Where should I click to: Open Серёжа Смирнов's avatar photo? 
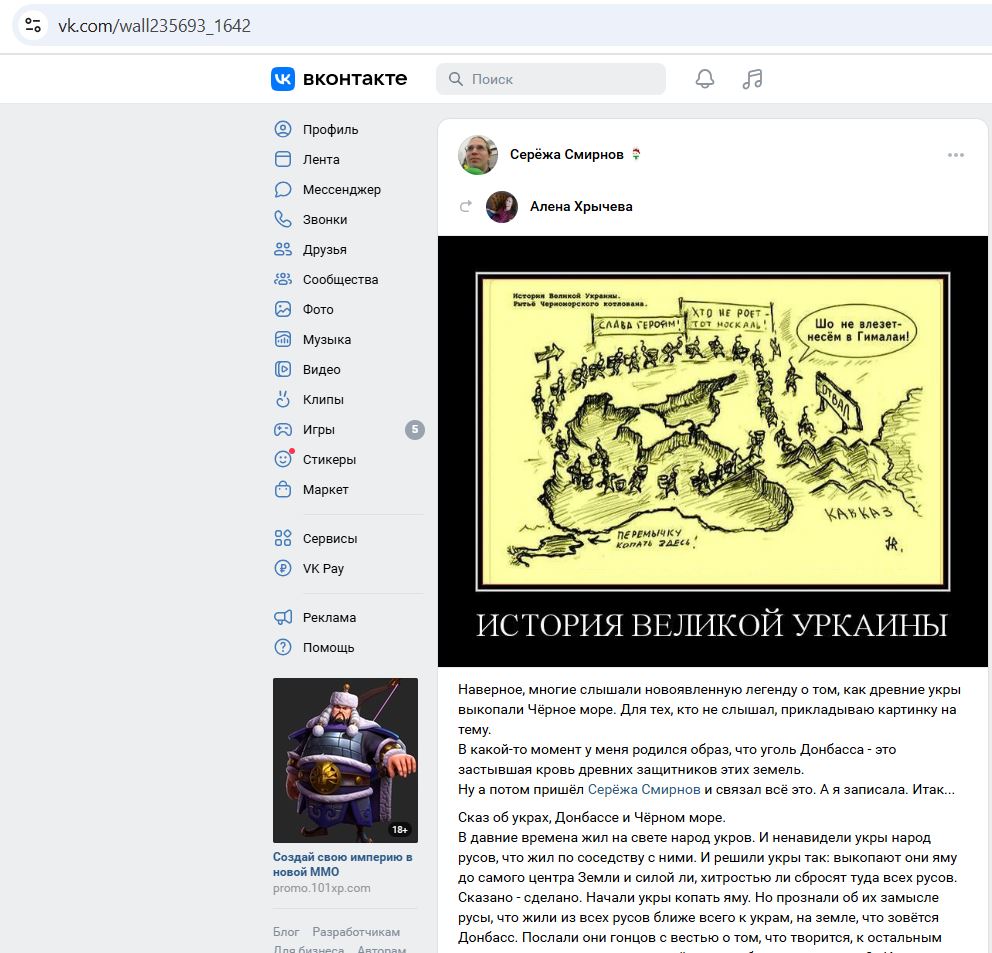click(478, 154)
